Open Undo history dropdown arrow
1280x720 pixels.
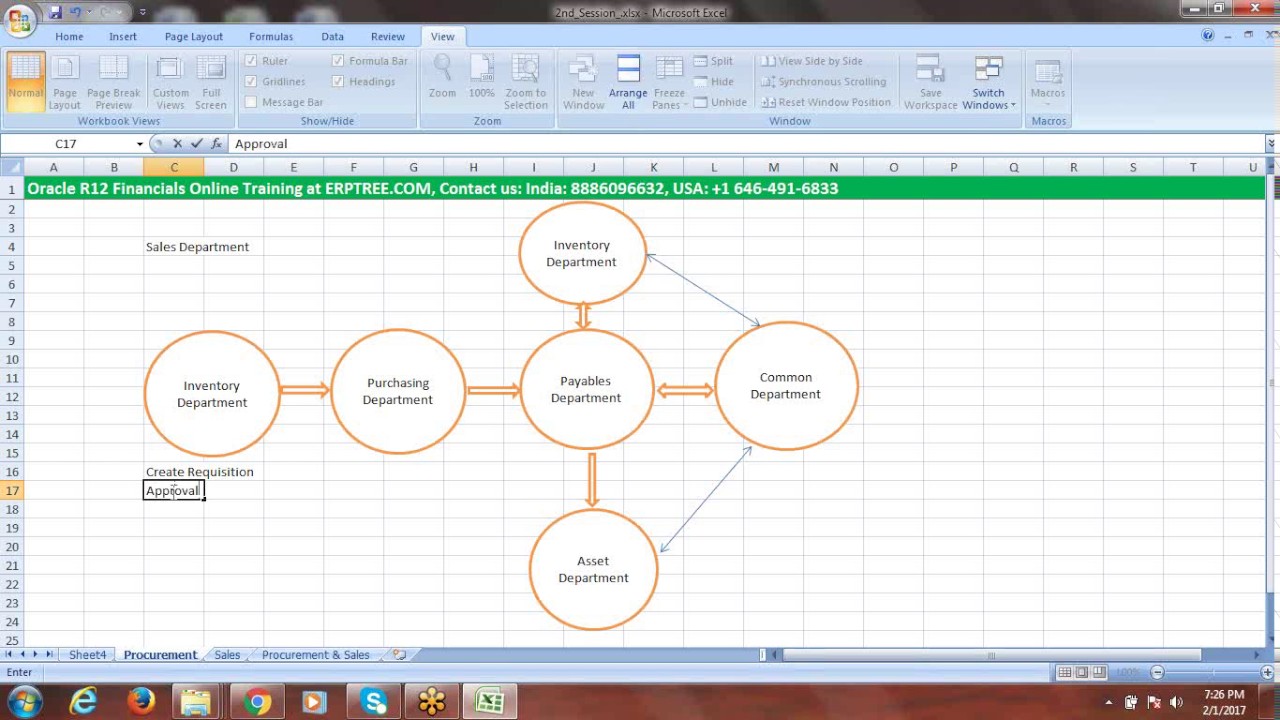click(89, 13)
